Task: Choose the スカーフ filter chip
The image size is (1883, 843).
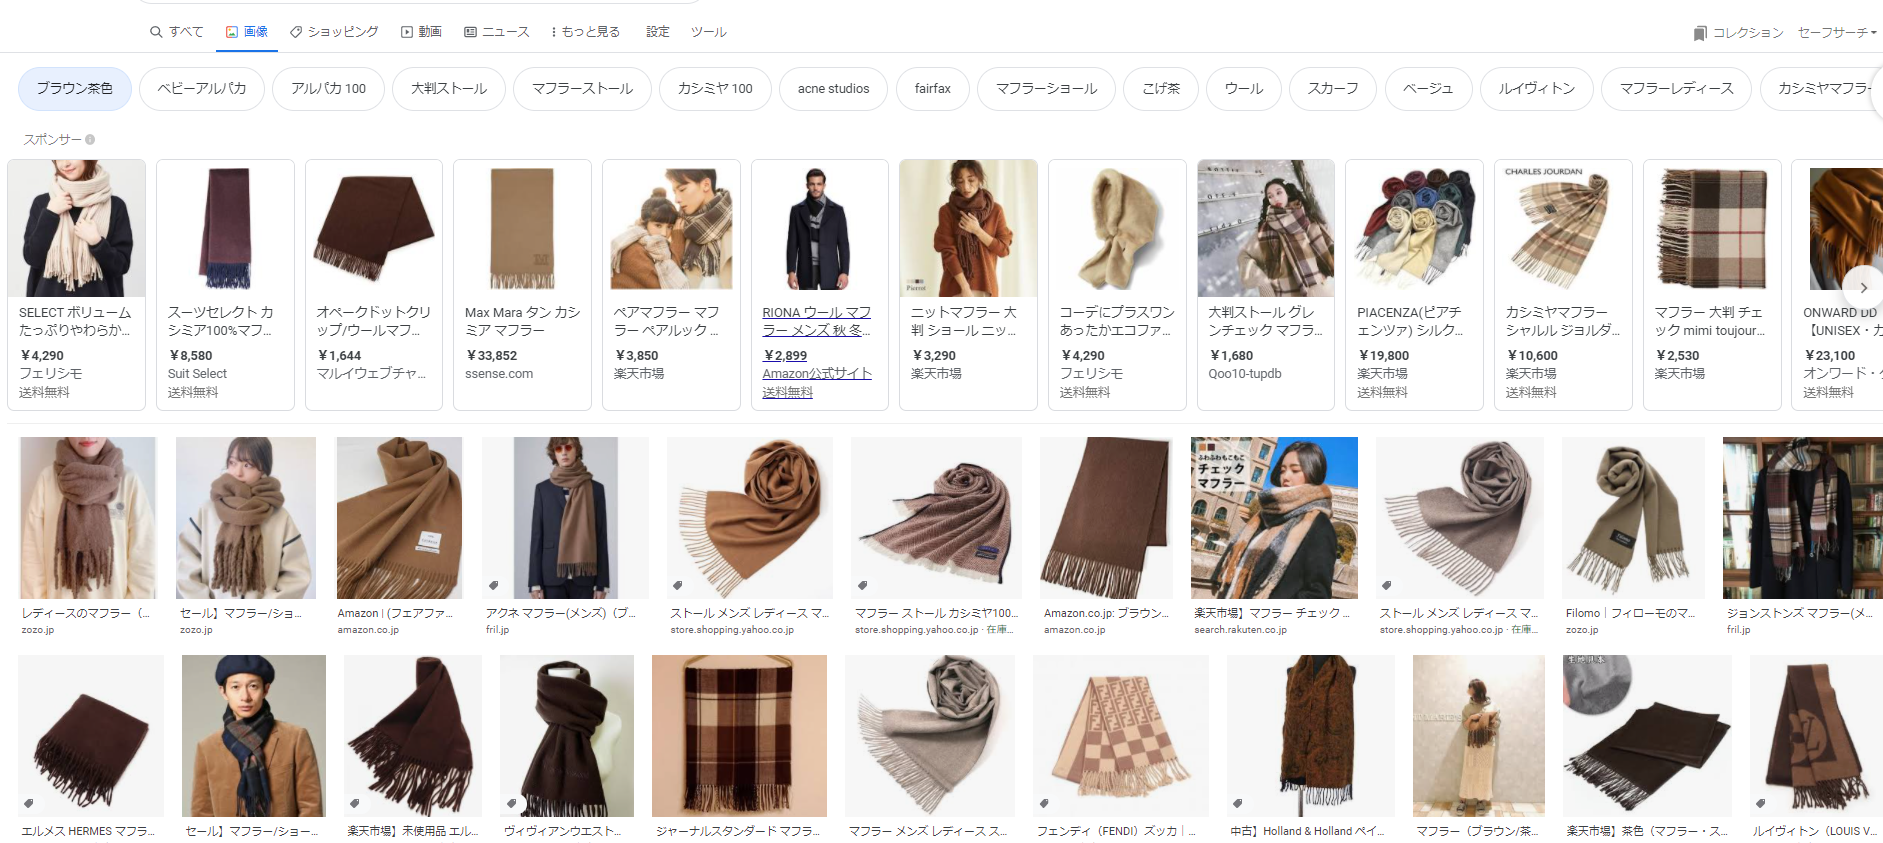Action: pyautogui.click(x=1332, y=89)
